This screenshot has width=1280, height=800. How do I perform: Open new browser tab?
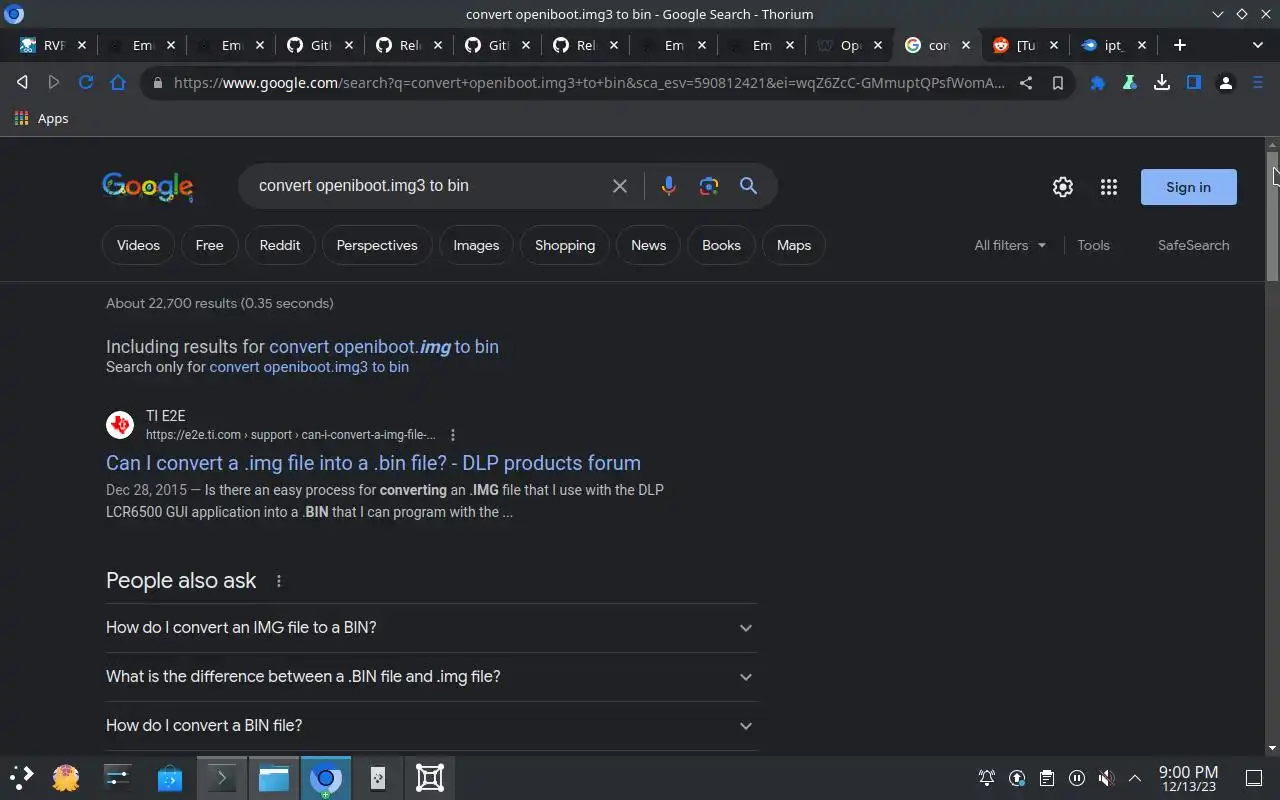(1180, 45)
